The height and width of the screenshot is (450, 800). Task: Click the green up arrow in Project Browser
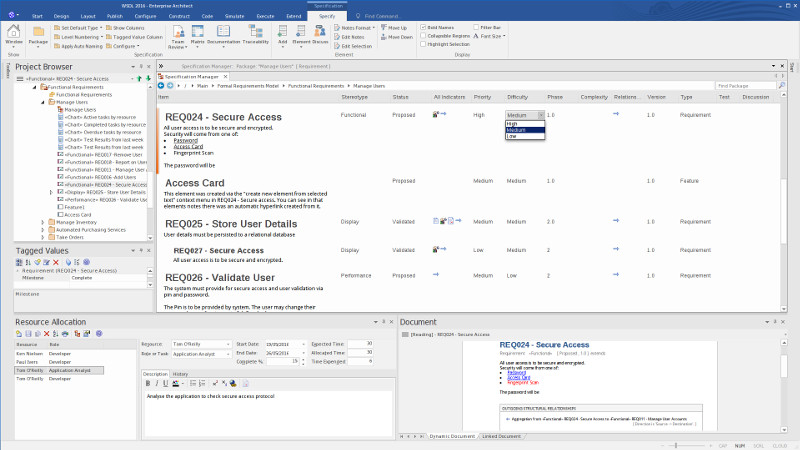[x=138, y=77]
